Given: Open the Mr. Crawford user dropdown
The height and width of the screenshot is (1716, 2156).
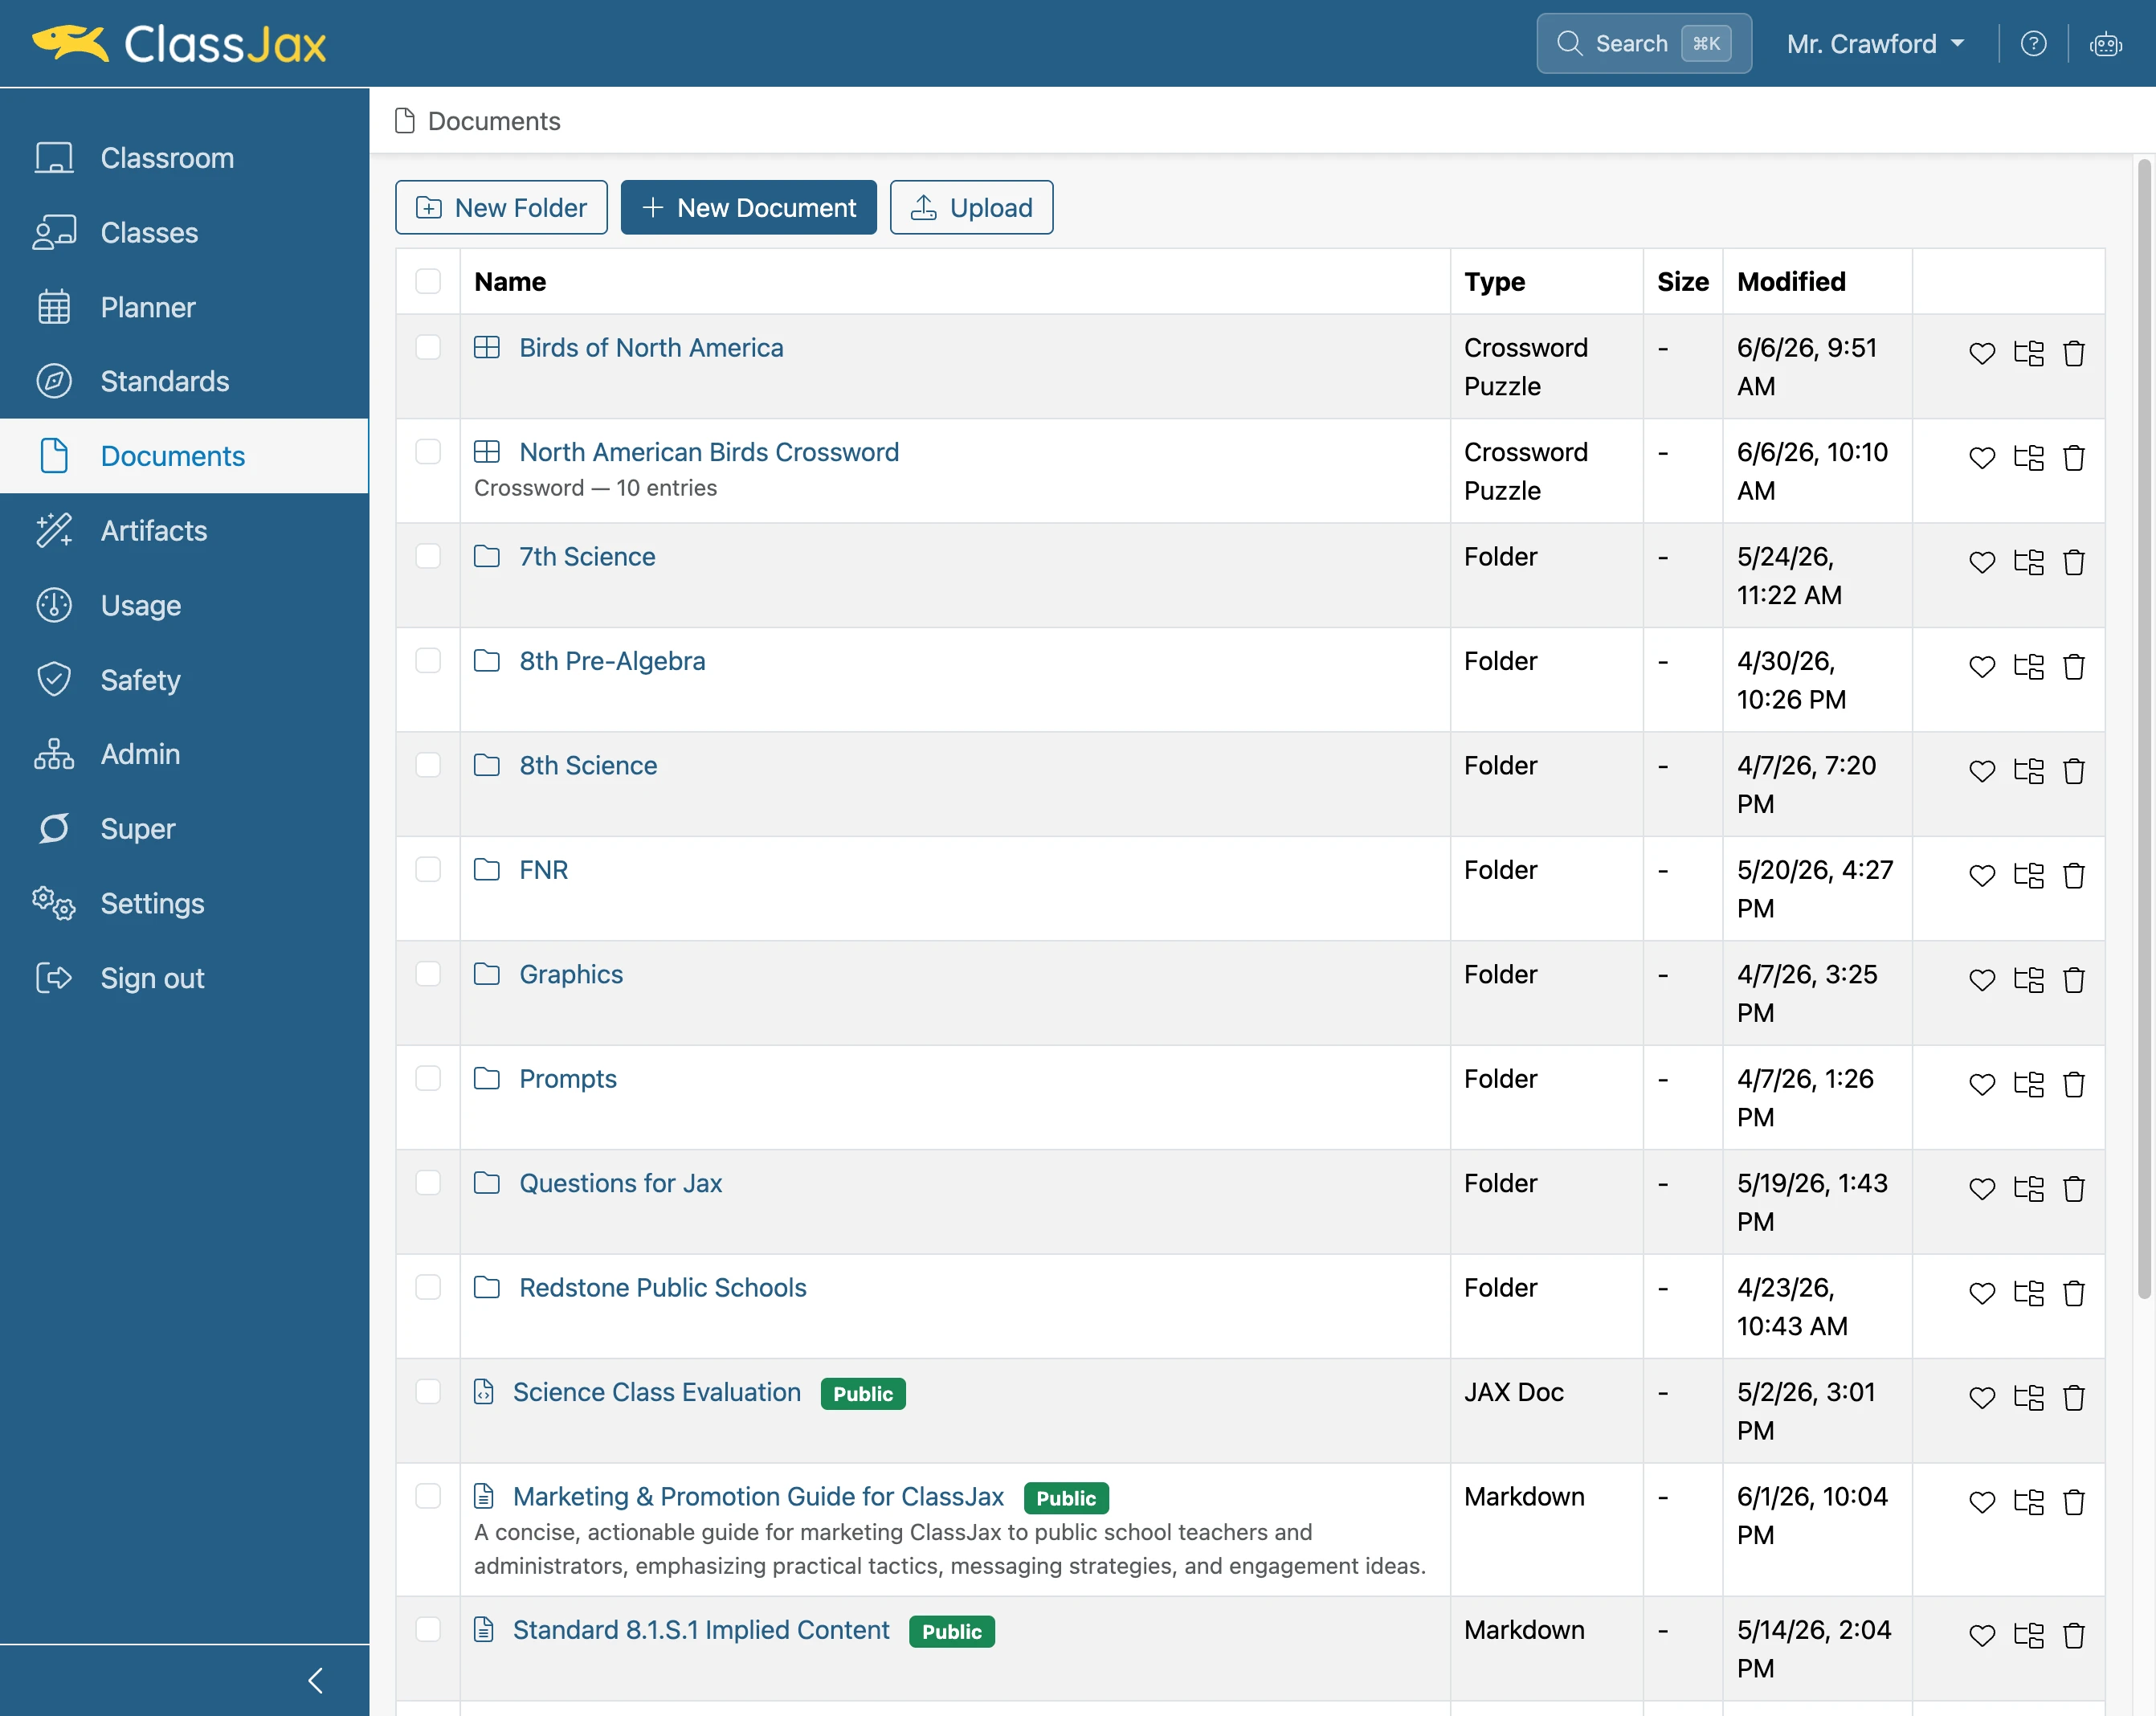Looking at the screenshot, I should point(1875,44).
